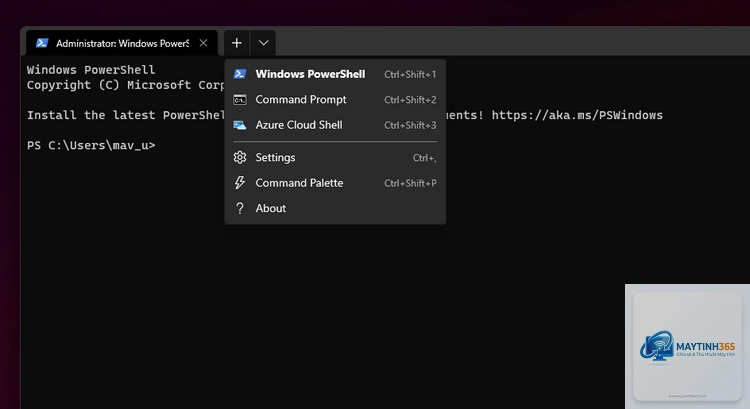
Task: Click the Windows PowerShell profile icon in menu
Action: click(240, 74)
